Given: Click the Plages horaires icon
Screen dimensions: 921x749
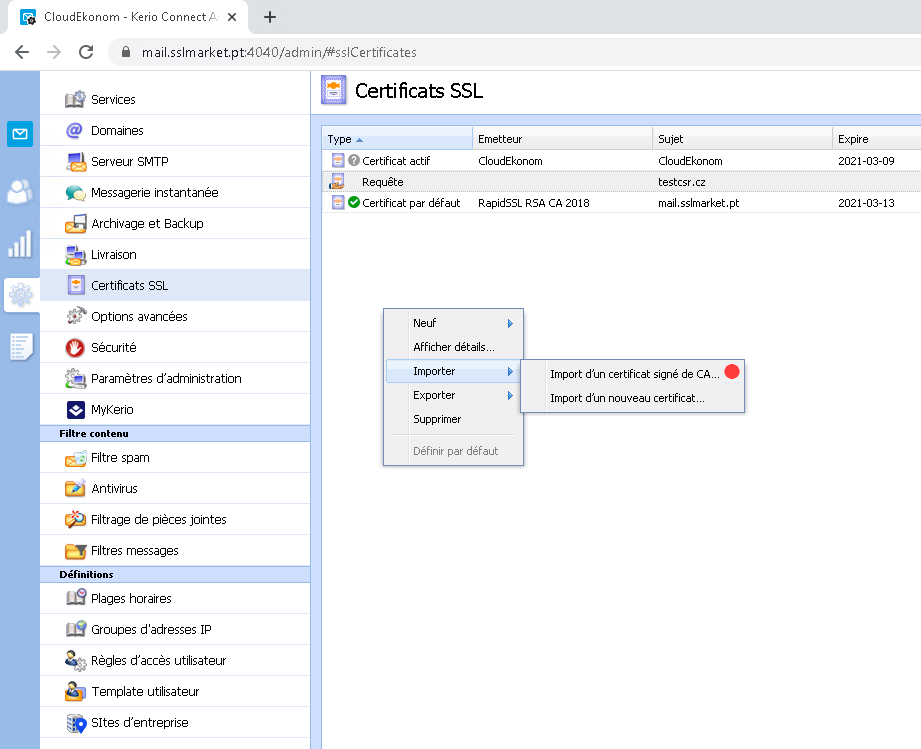Looking at the screenshot, I should click(x=76, y=598).
